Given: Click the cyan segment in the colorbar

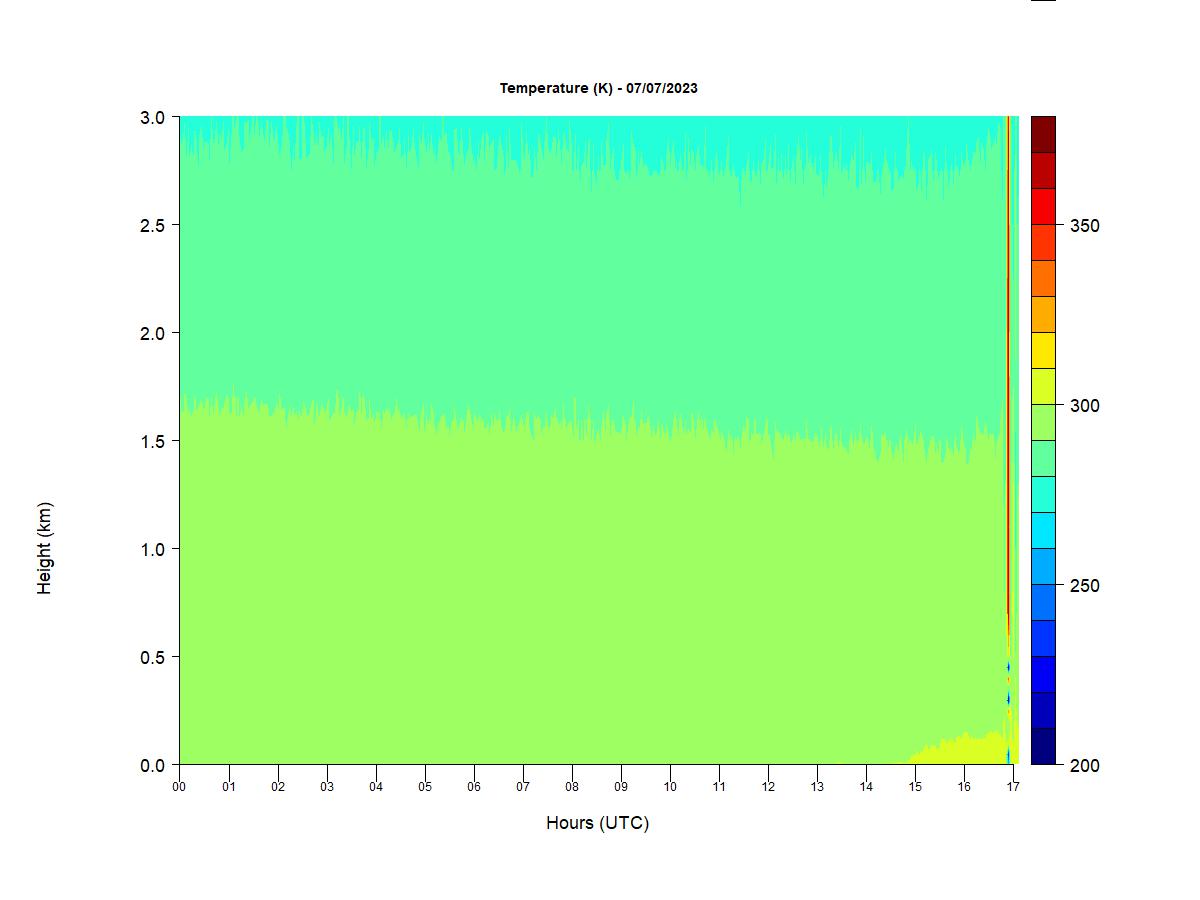Looking at the screenshot, I should pos(1043,530).
